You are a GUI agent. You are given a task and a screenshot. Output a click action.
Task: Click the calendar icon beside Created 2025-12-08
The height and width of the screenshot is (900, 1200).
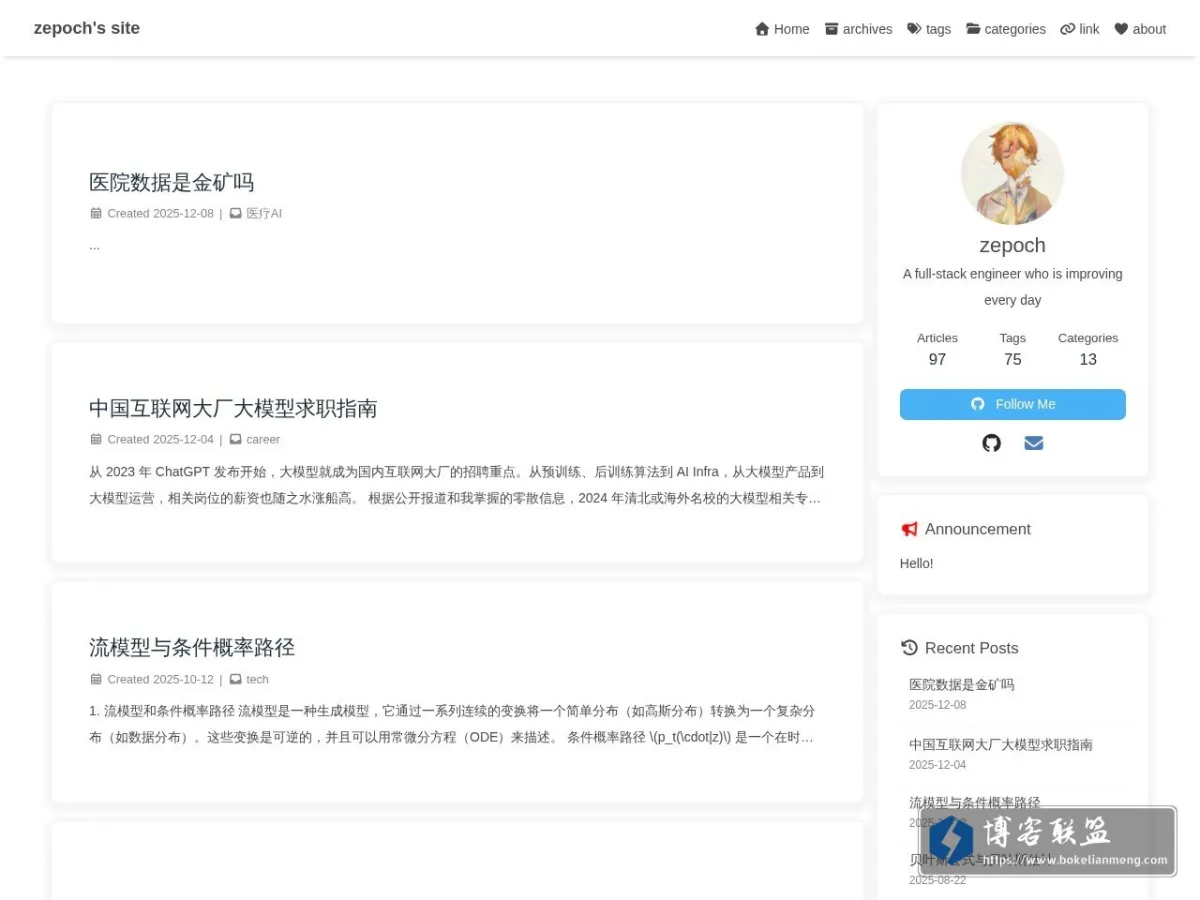pos(96,213)
